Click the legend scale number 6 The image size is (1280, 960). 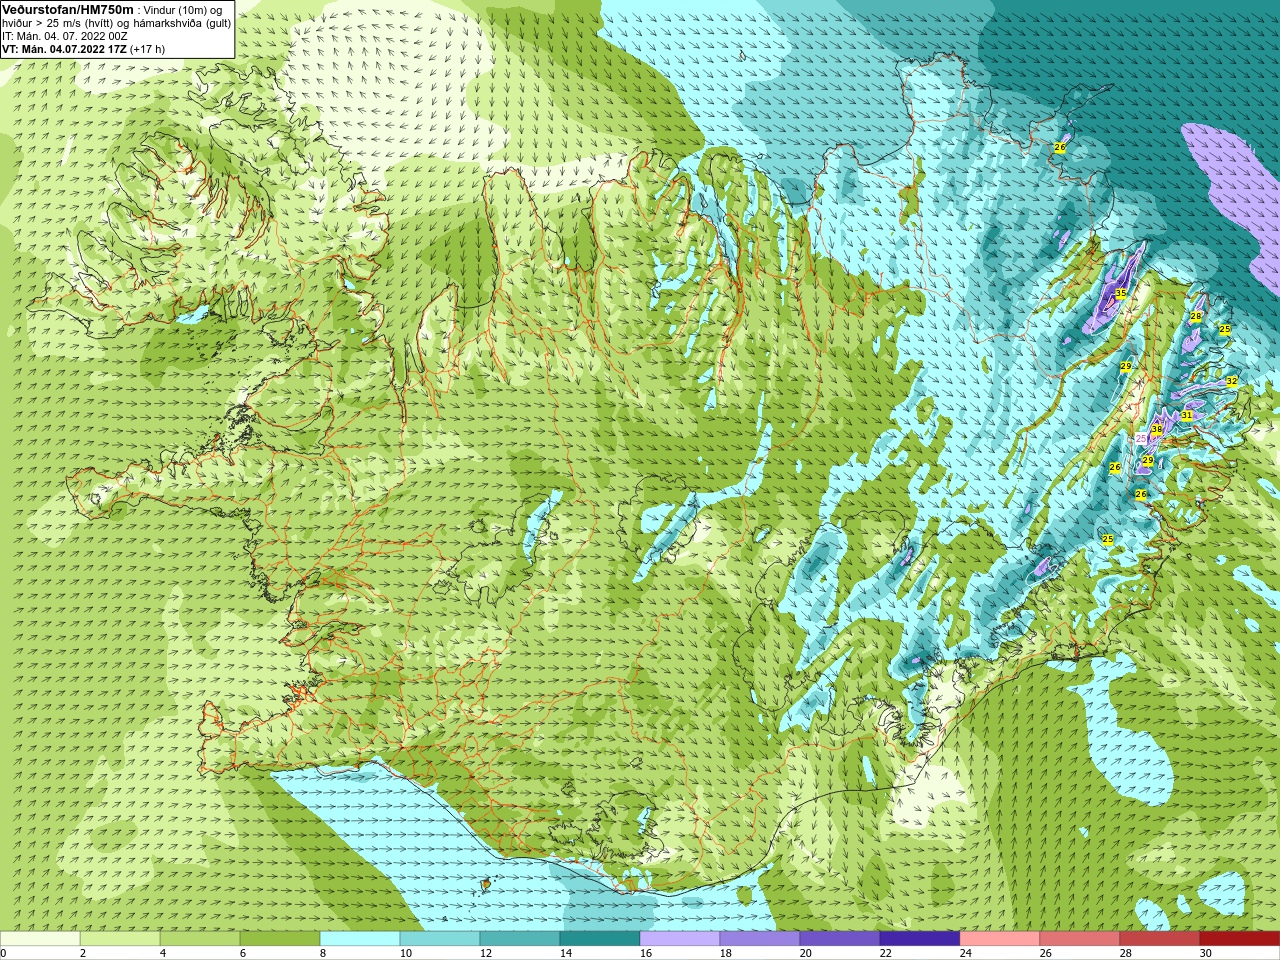pos(243,953)
